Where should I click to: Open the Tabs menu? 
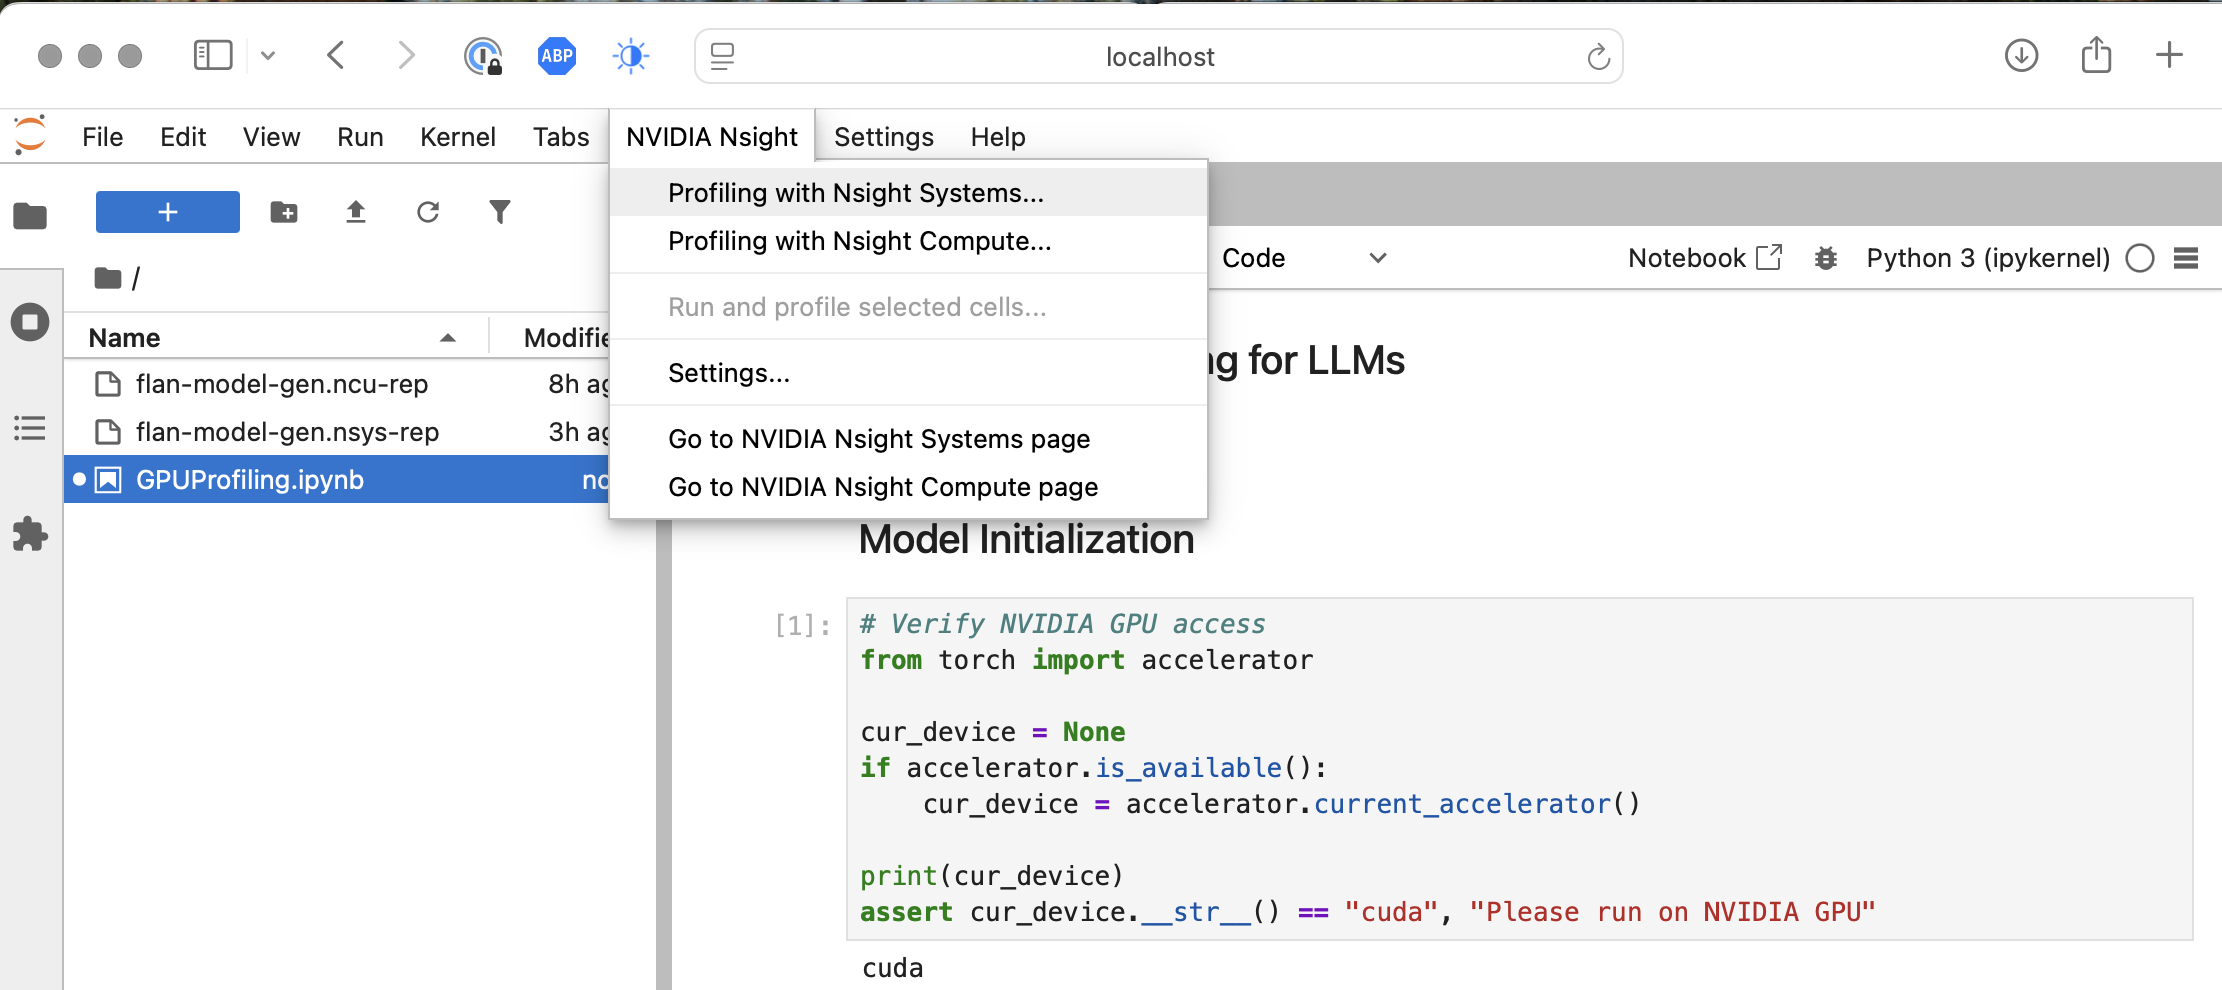point(561,137)
